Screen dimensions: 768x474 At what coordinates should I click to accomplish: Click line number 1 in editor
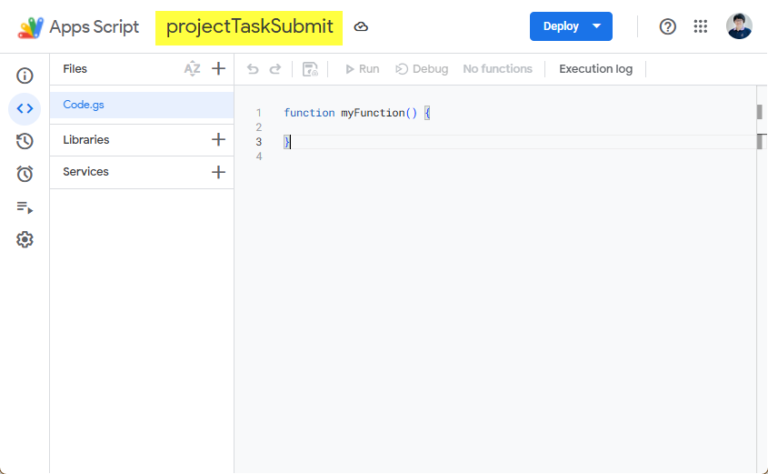pyautogui.click(x=259, y=113)
